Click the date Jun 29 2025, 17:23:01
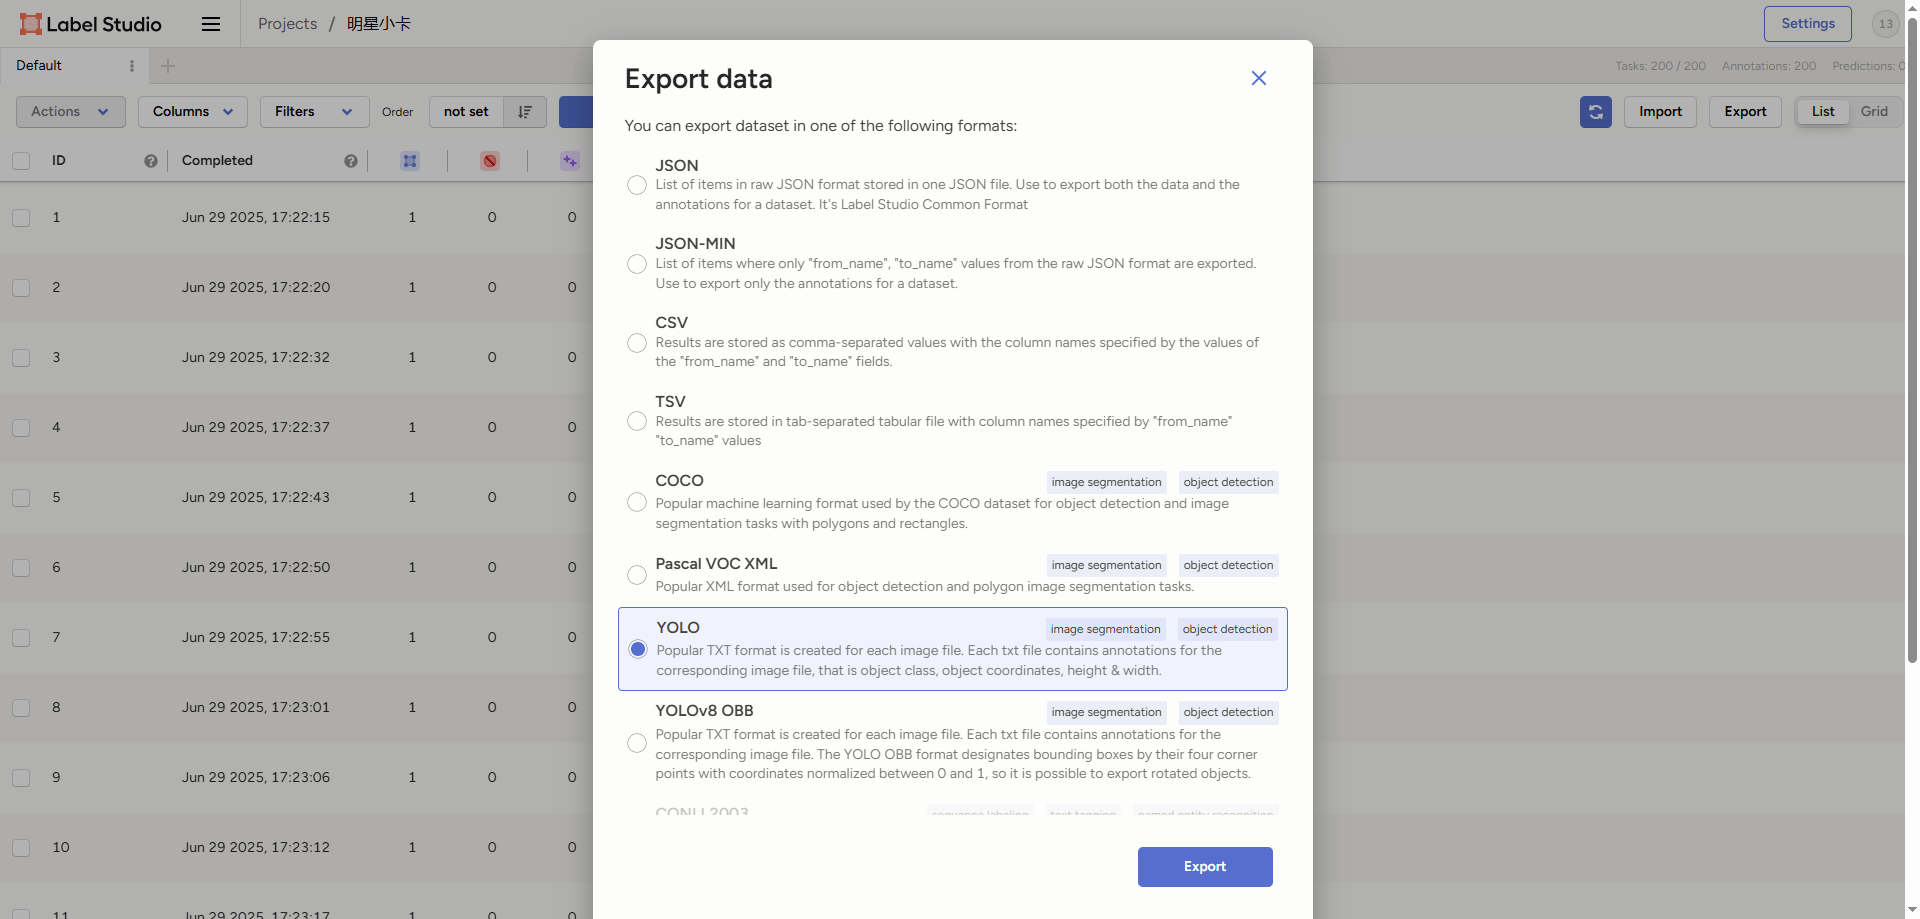 coord(256,708)
